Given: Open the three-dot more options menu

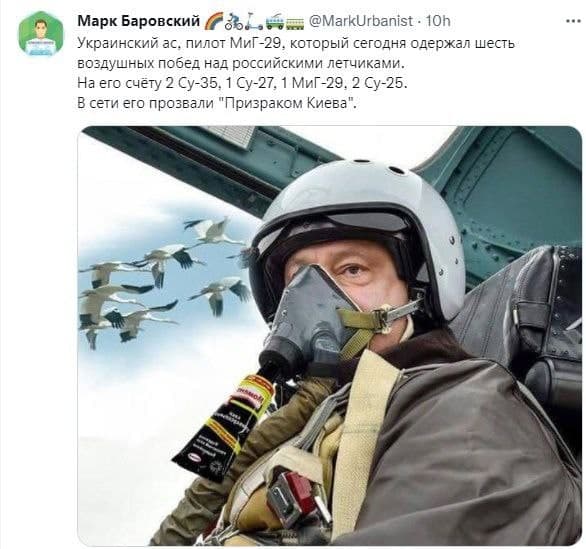Looking at the screenshot, I should [x=574, y=21].
